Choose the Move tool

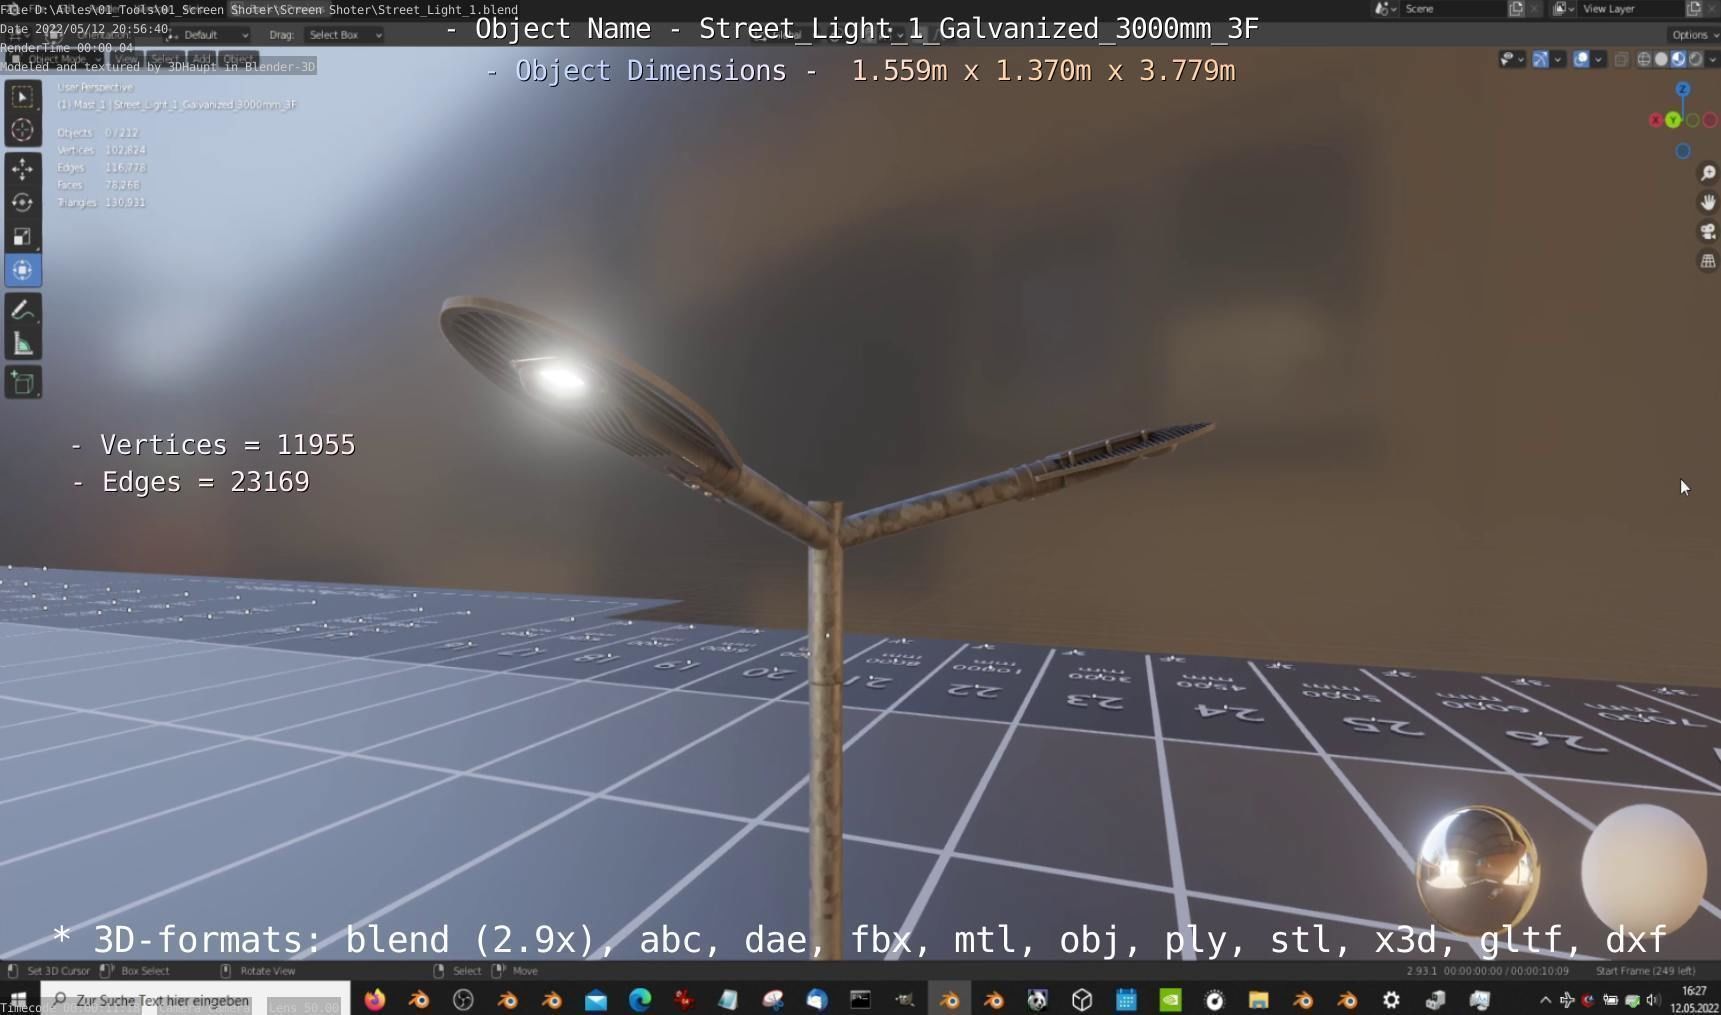(22, 169)
